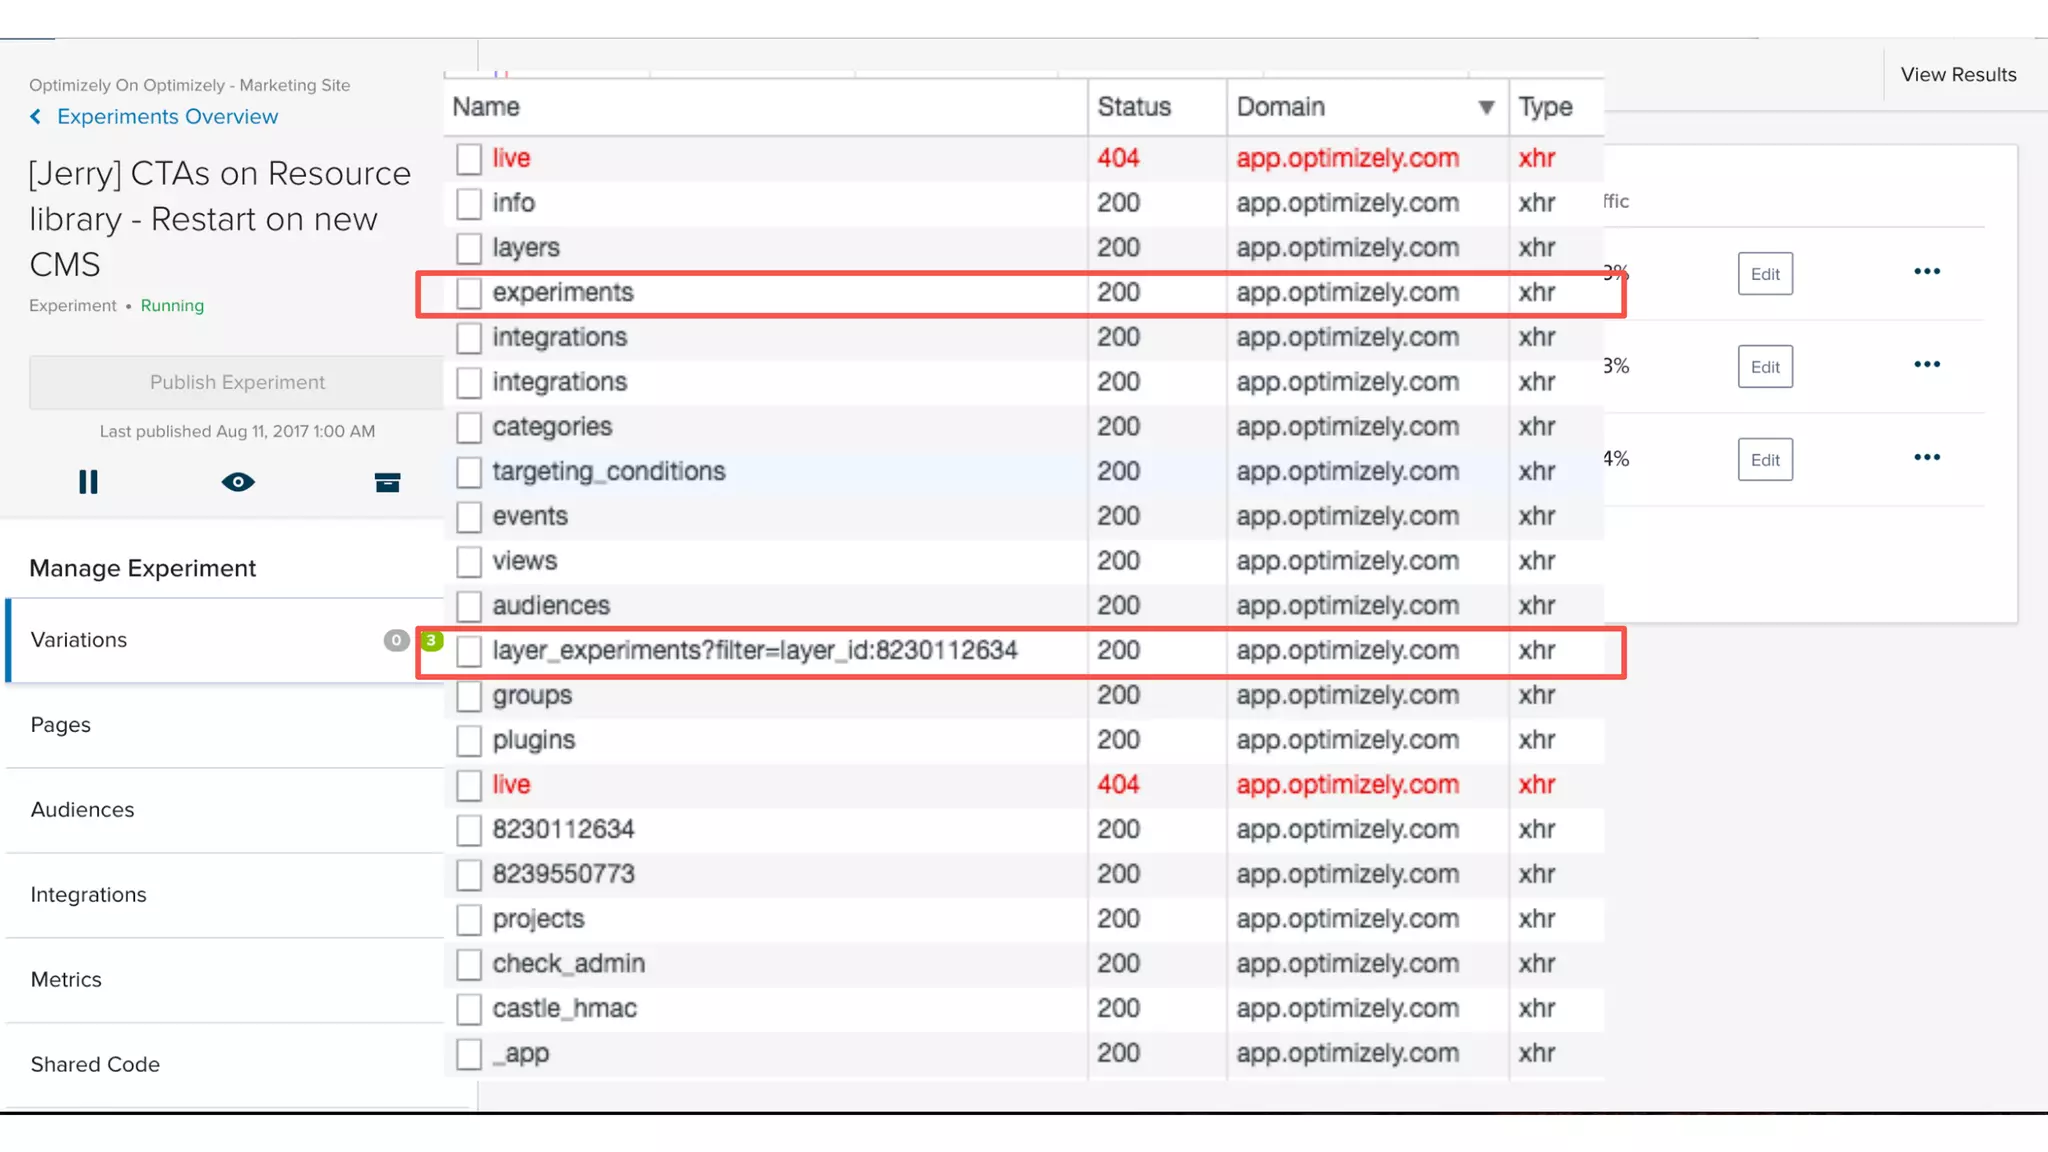Open the Audiences section in sidebar
The image size is (2048, 1152).
[82, 810]
